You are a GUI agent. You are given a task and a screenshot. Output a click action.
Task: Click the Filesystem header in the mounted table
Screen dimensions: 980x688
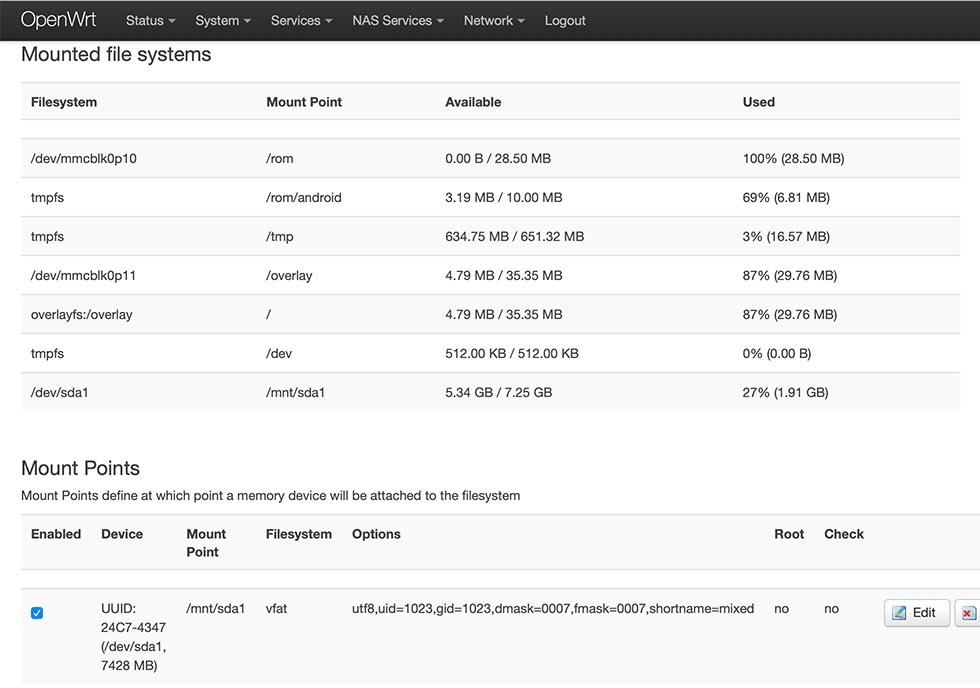pyautogui.click(x=64, y=102)
